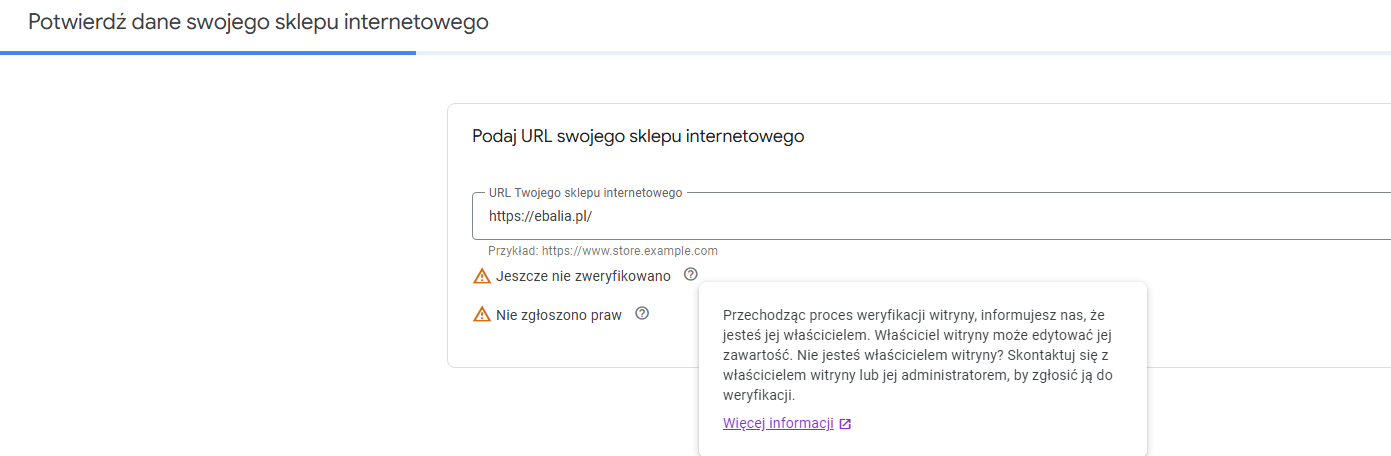Select the Nie zgłoszono praw status text
The image size is (1391, 456).
(559, 315)
